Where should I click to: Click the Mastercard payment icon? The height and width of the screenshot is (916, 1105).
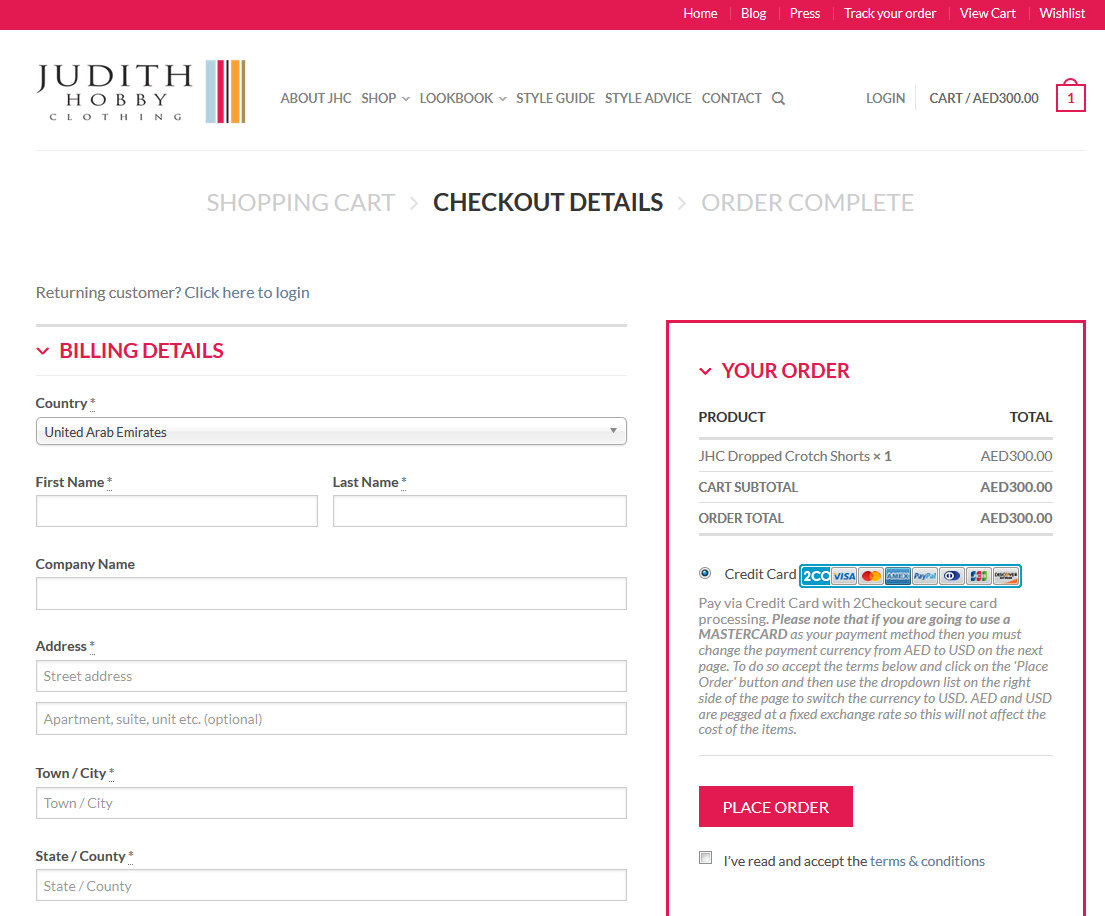coord(871,576)
